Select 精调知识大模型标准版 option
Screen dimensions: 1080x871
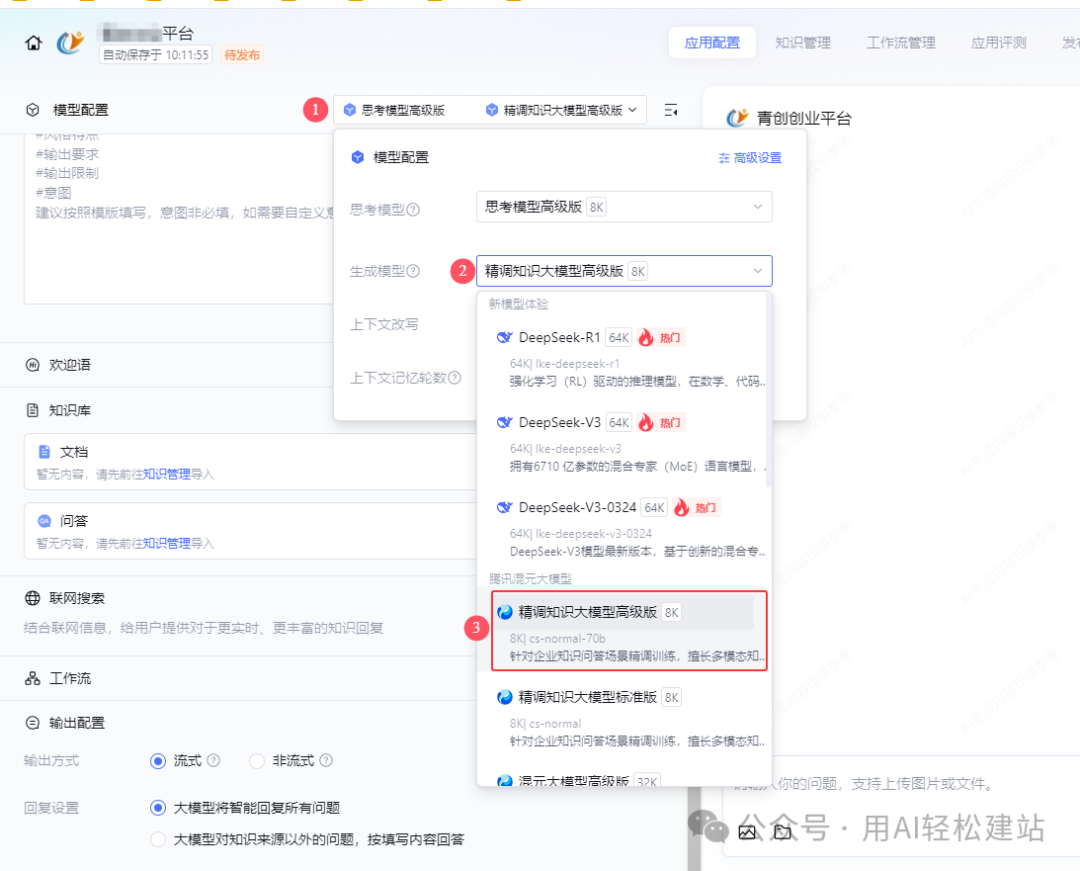[623, 718]
